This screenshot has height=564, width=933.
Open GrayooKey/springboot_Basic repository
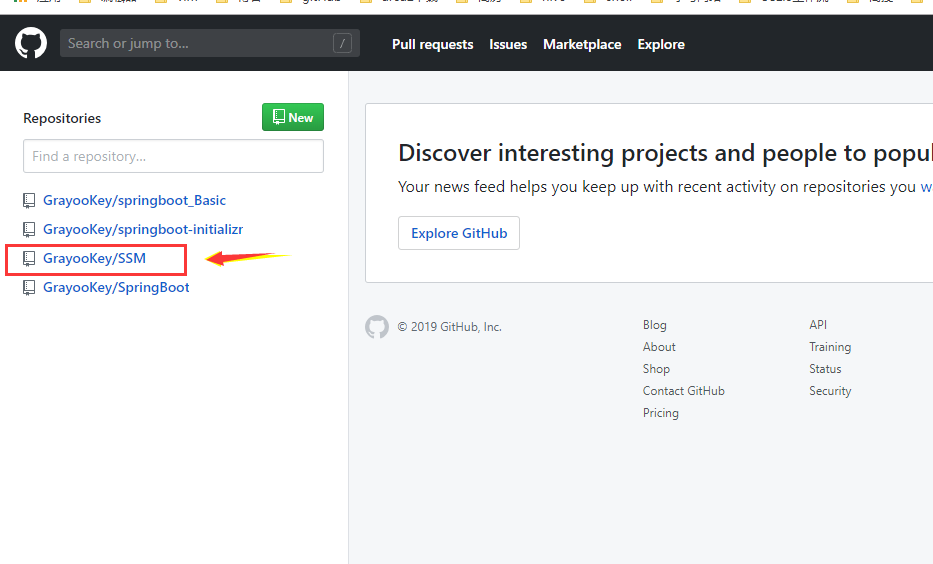[x=134, y=200]
